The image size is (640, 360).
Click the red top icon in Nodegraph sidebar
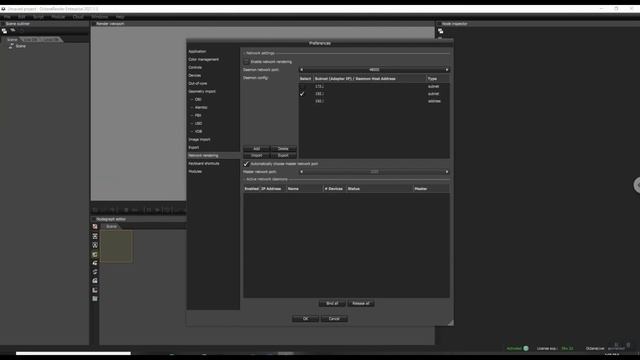(x=95, y=227)
